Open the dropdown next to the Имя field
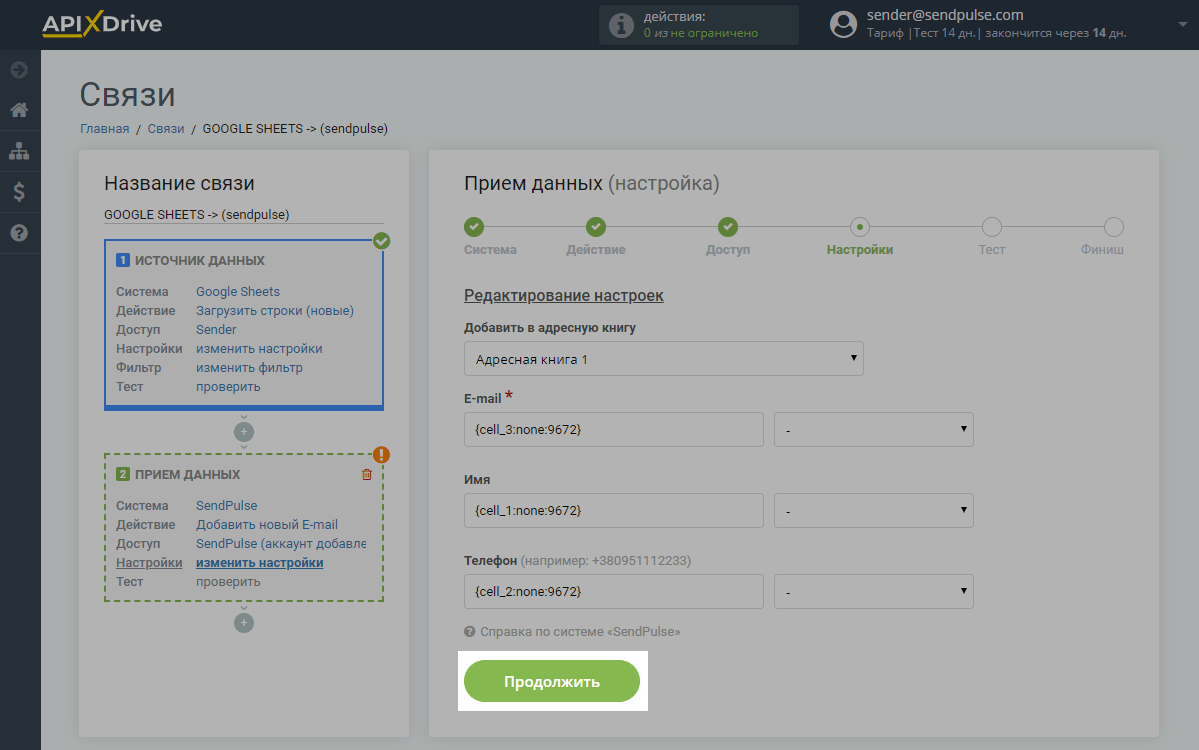1199x750 pixels. pos(873,511)
